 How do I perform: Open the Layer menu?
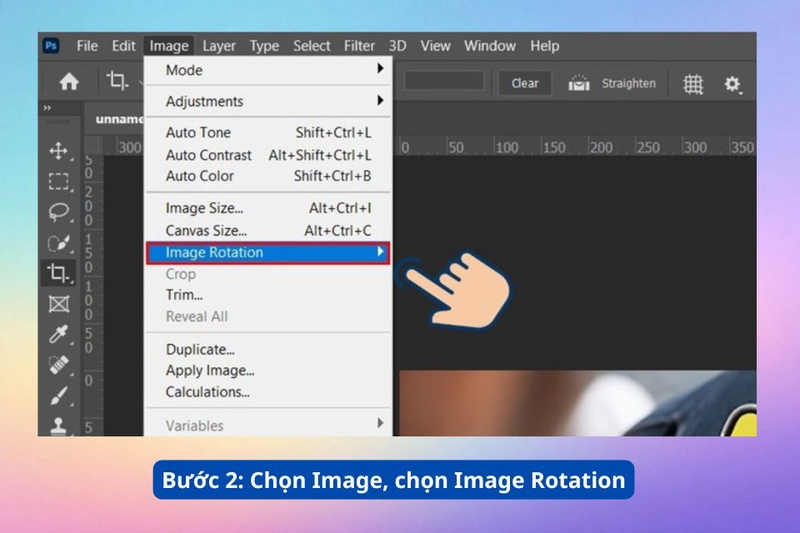coord(219,46)
